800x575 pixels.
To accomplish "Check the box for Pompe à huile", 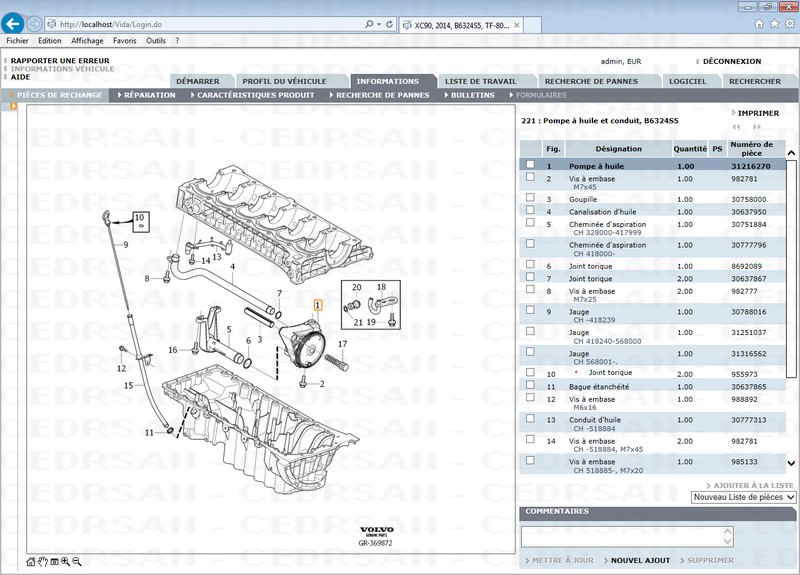I will tap(530, 165).
